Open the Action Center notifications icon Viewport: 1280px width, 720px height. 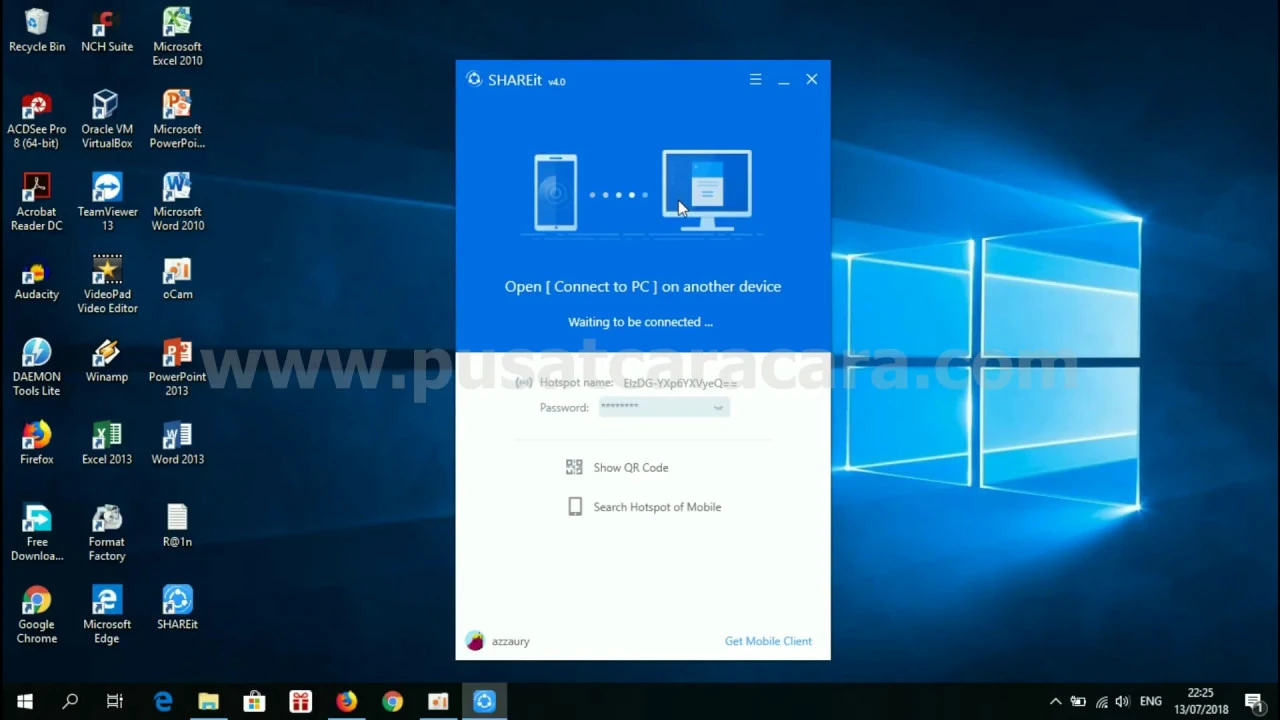click(1253, 702)
